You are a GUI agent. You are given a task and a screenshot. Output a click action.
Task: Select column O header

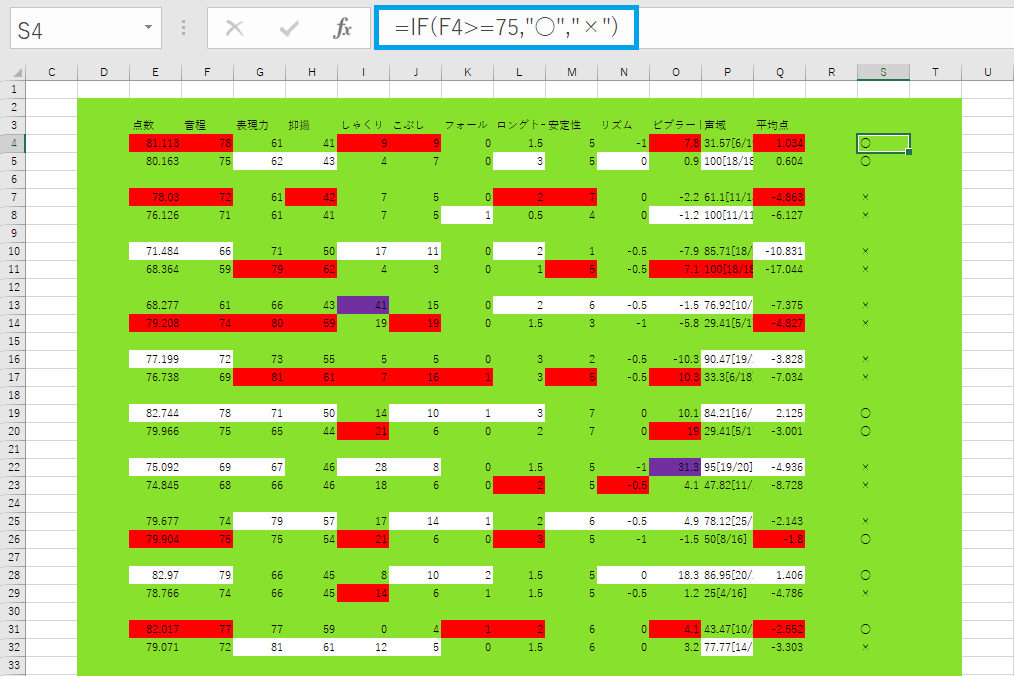676,72
